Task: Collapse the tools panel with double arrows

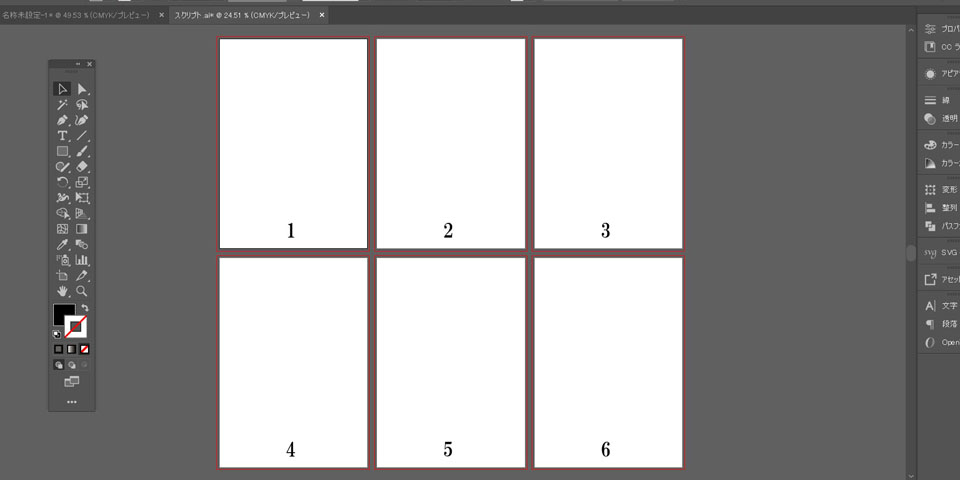Action: (78, 64)
